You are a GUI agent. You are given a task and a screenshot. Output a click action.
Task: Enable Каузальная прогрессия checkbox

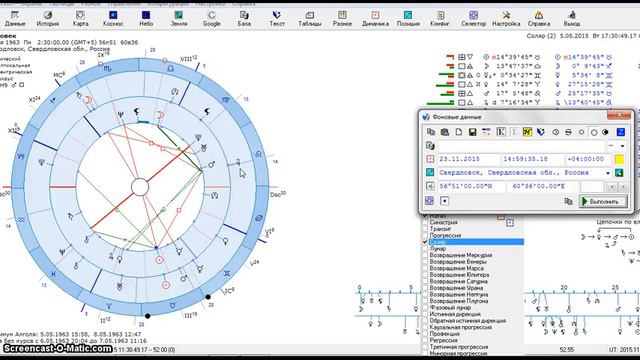pos(425,327)
